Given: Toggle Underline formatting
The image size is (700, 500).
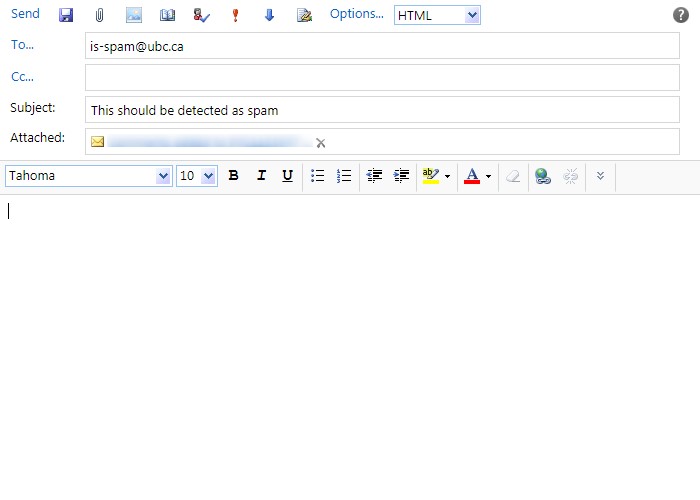Looking at the screenshot, I should tap(287, 176).
